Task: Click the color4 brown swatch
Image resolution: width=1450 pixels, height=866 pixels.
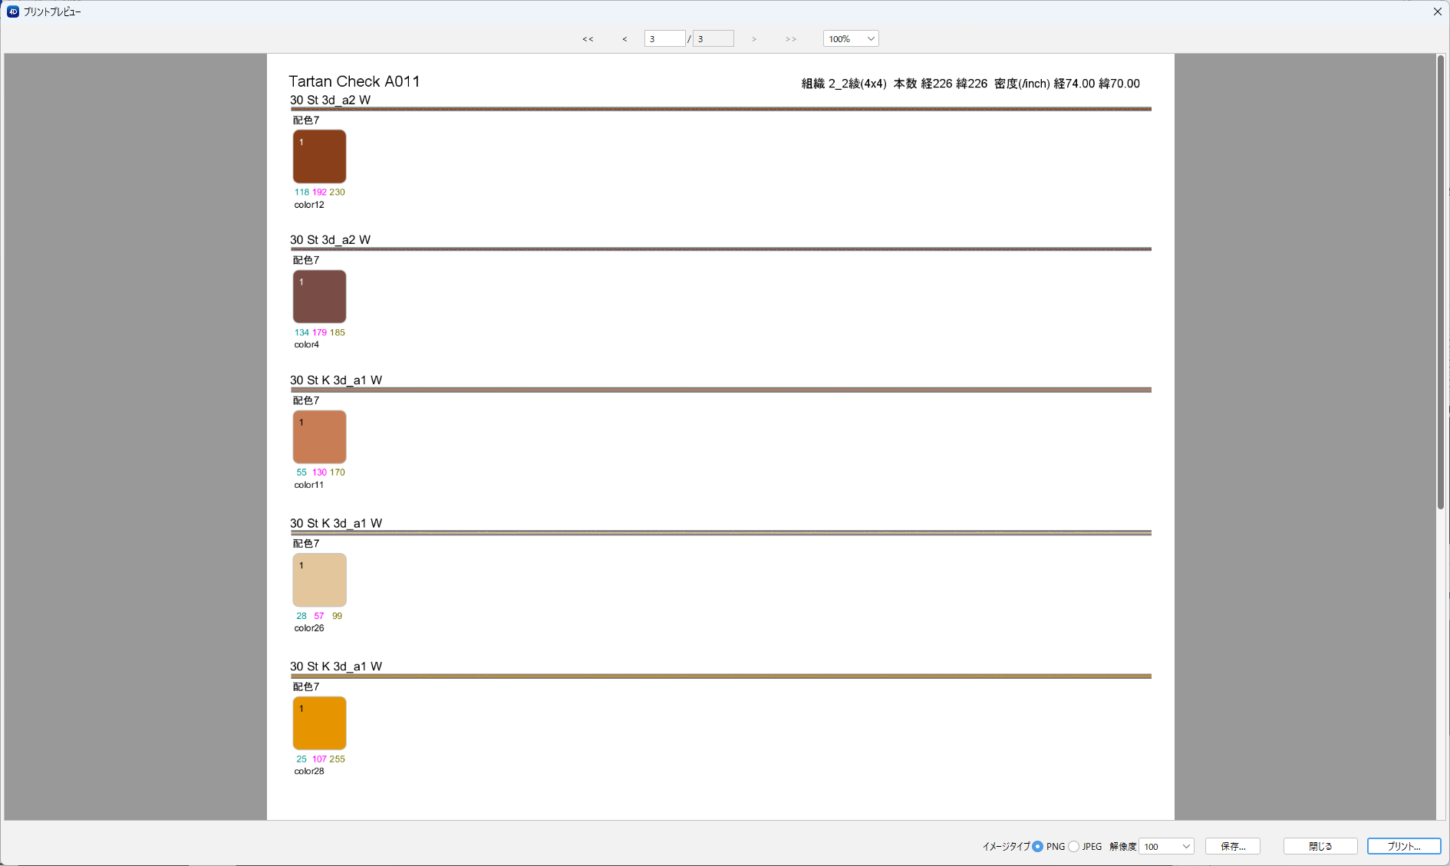Action: tap(320, 297)
